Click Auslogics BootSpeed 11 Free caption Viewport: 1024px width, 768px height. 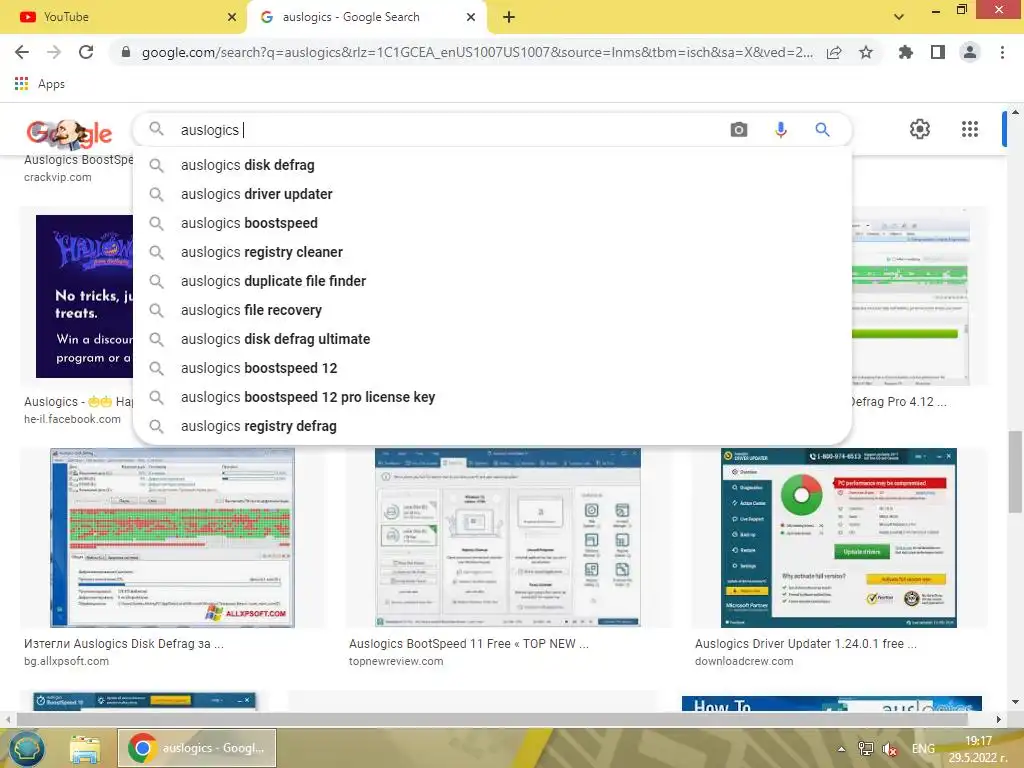point(469,643)
